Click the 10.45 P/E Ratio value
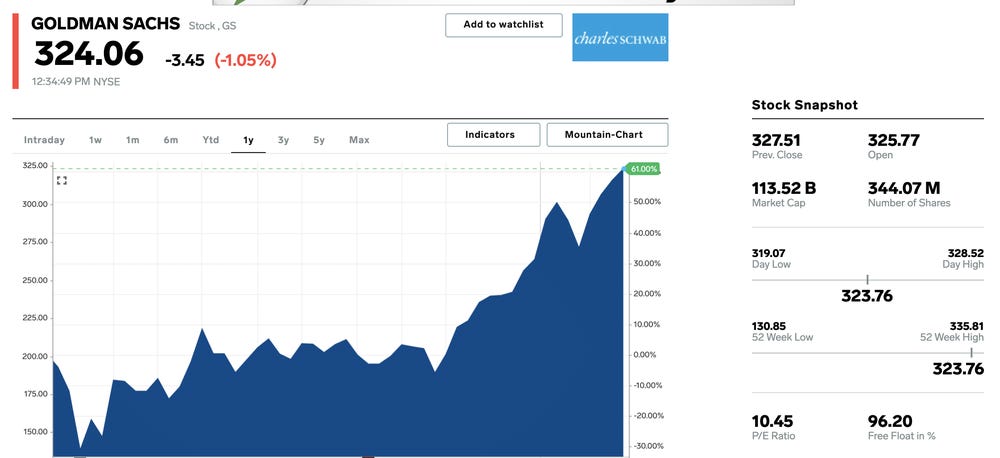 (772, 421)
